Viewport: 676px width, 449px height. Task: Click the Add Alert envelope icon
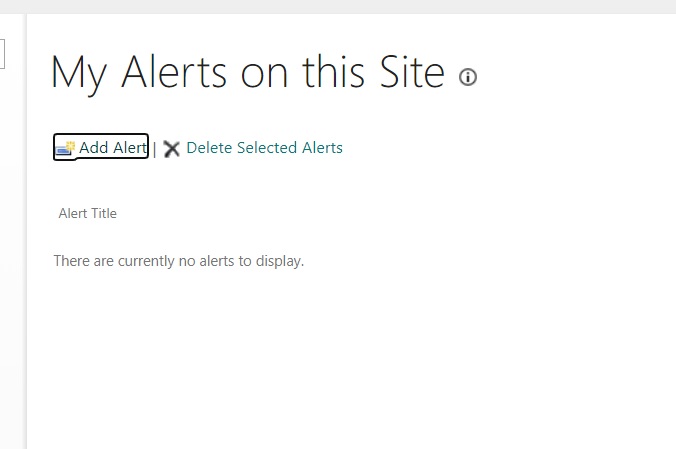(x=65, y=148)
